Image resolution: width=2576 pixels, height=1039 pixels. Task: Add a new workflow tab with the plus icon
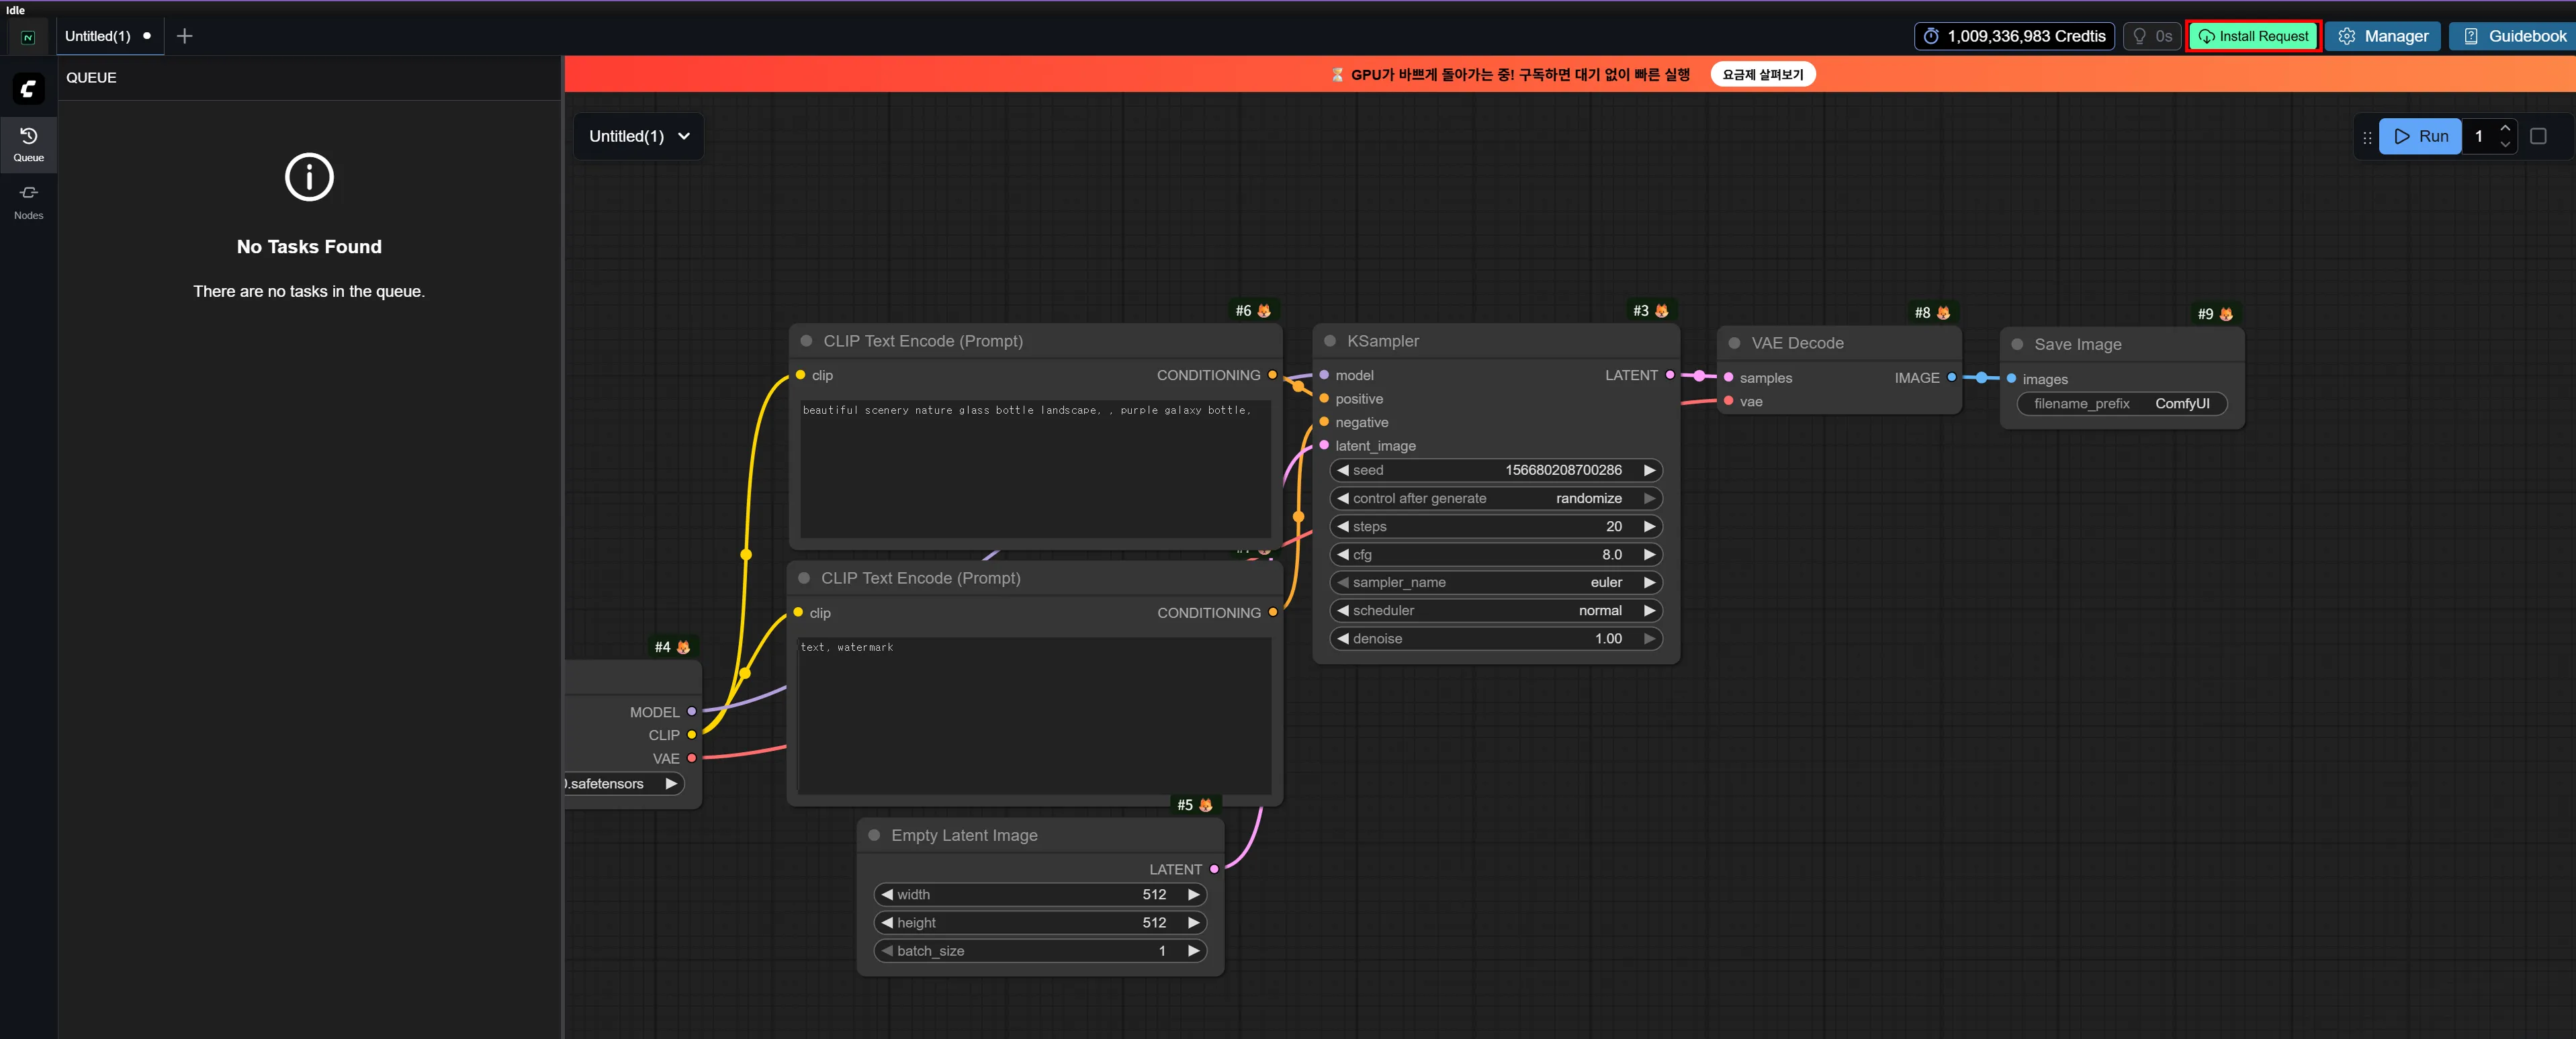[184, 36]
